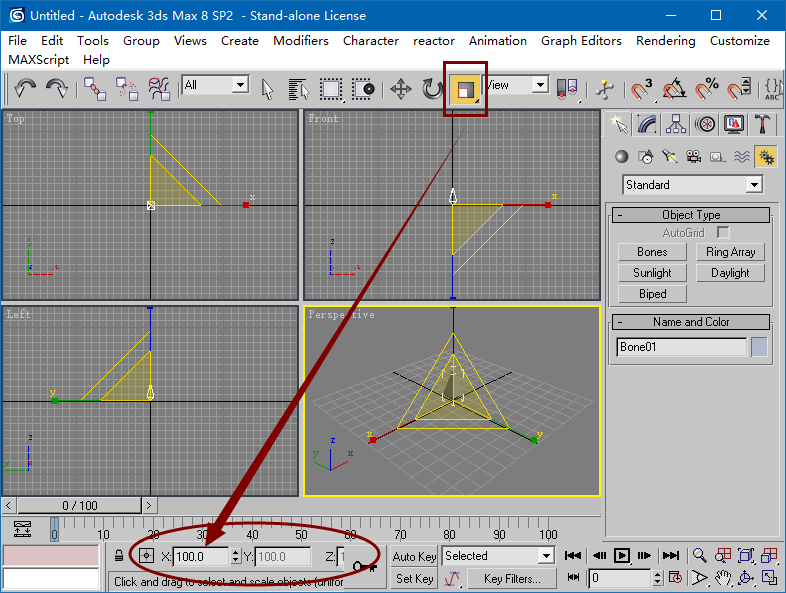The image size is (786, 593).
Task: Toggle the Window/Crossing selection icon
Action: pyautogui.click(x=363, y=90)
